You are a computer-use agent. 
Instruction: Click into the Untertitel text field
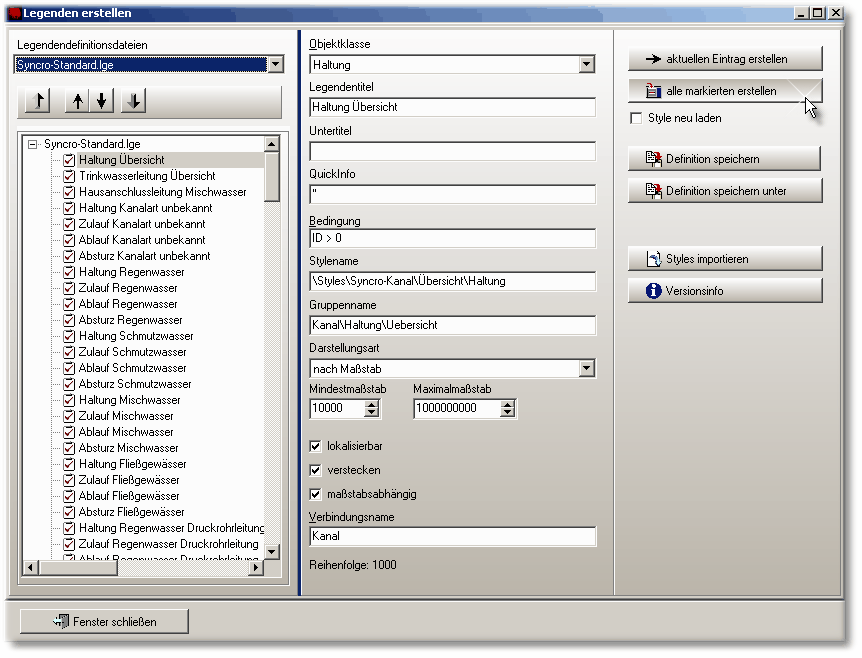(x=452, y=152)
